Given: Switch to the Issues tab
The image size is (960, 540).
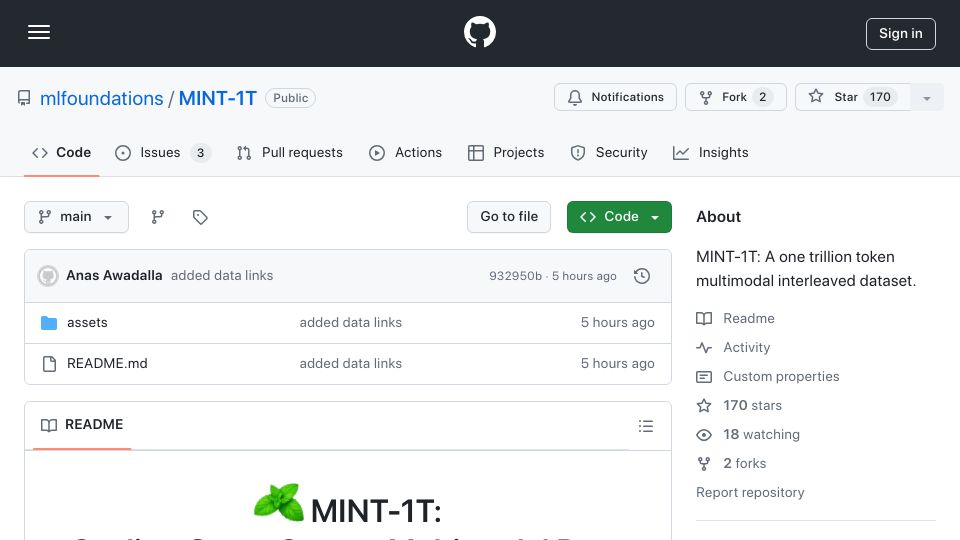Looking at the screenshot, I should [162, 152].
